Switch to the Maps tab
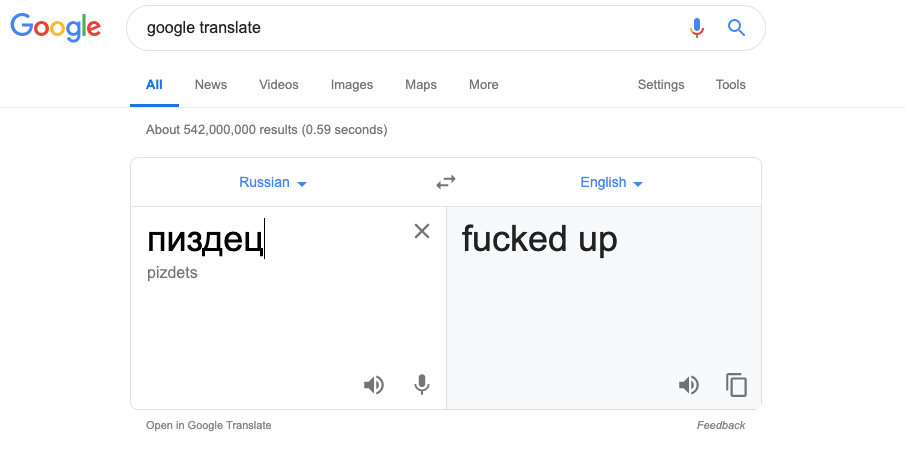The image size is (905, 449). 421,85
